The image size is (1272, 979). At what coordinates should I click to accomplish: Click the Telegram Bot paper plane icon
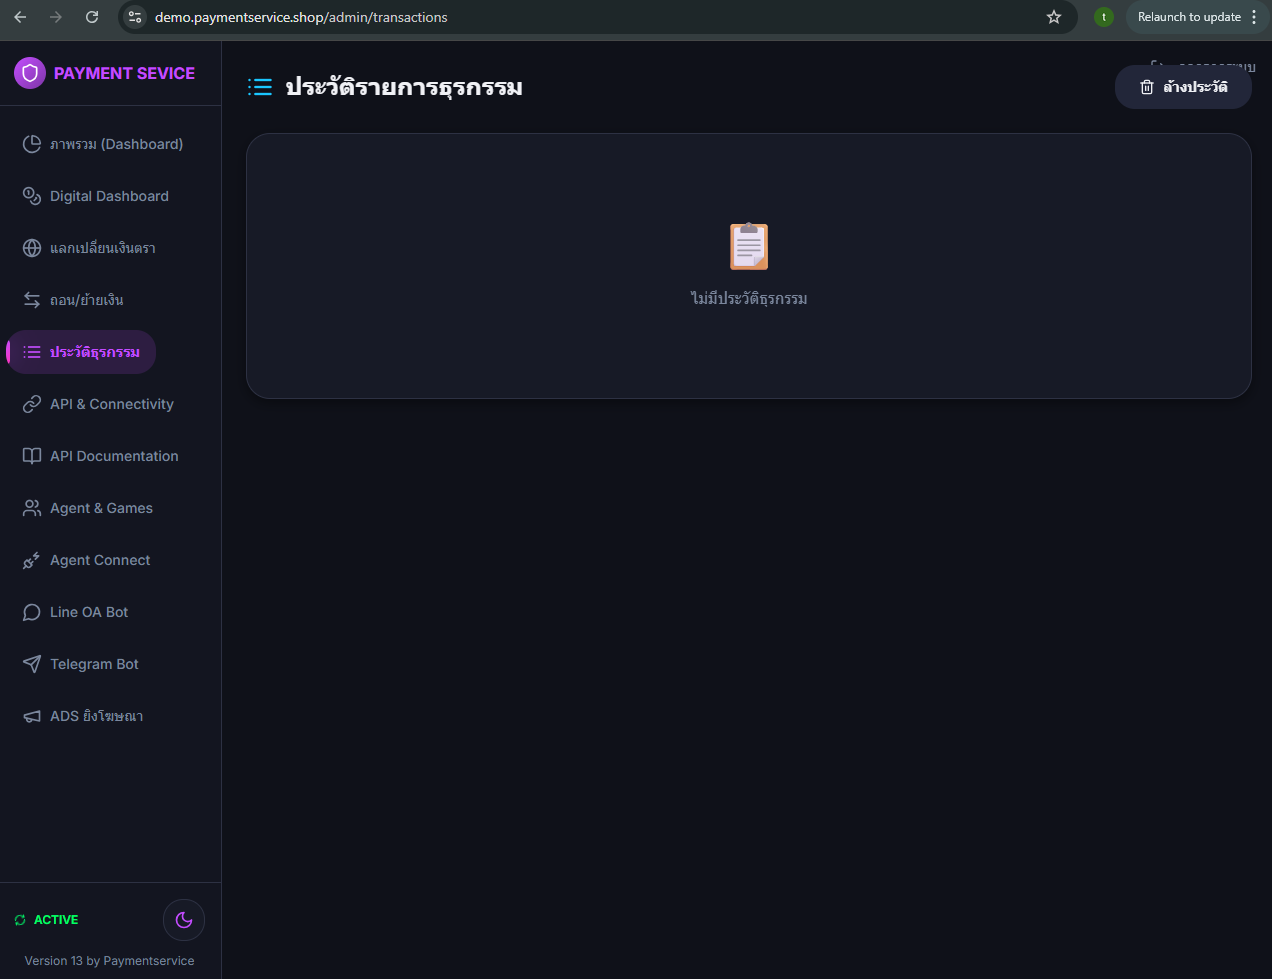(x=32, y=664)
